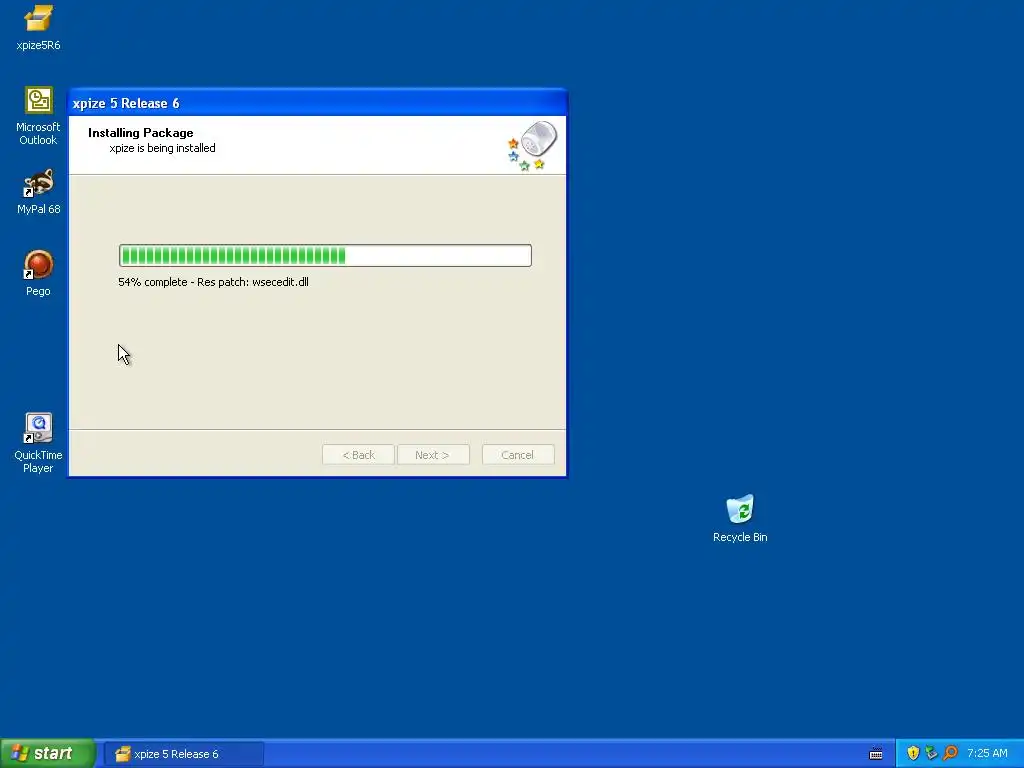Click the taskbar clock showing 7:25 AM
This screenshot has width=1024, height=768.
coord(987,753)
